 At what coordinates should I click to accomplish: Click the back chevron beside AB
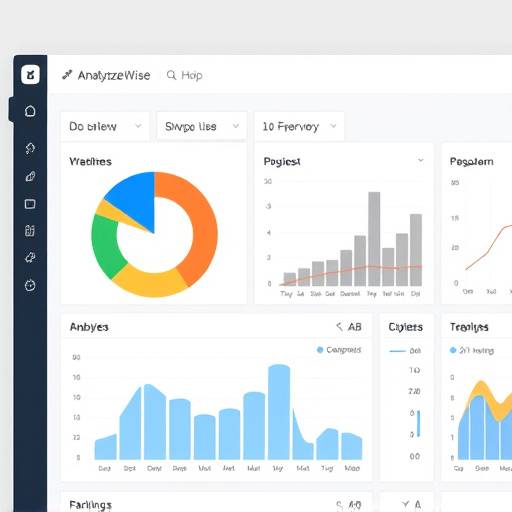coord(339,327)
